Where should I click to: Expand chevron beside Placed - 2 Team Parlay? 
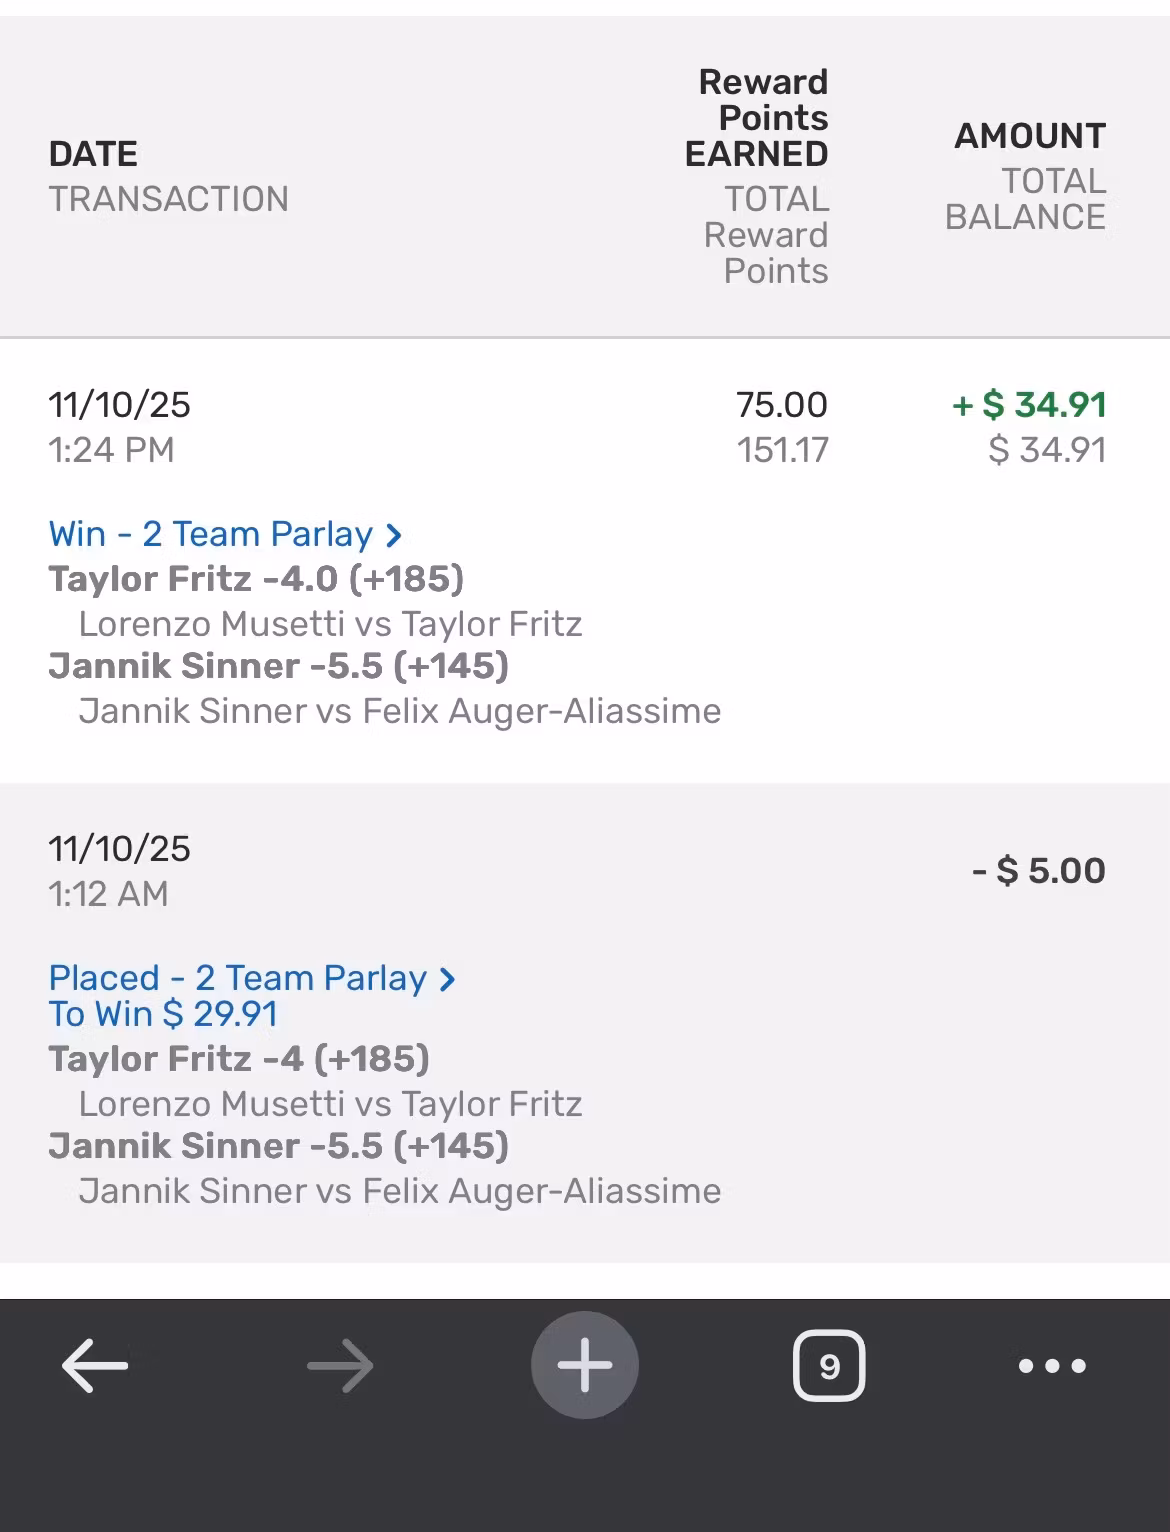448,979
